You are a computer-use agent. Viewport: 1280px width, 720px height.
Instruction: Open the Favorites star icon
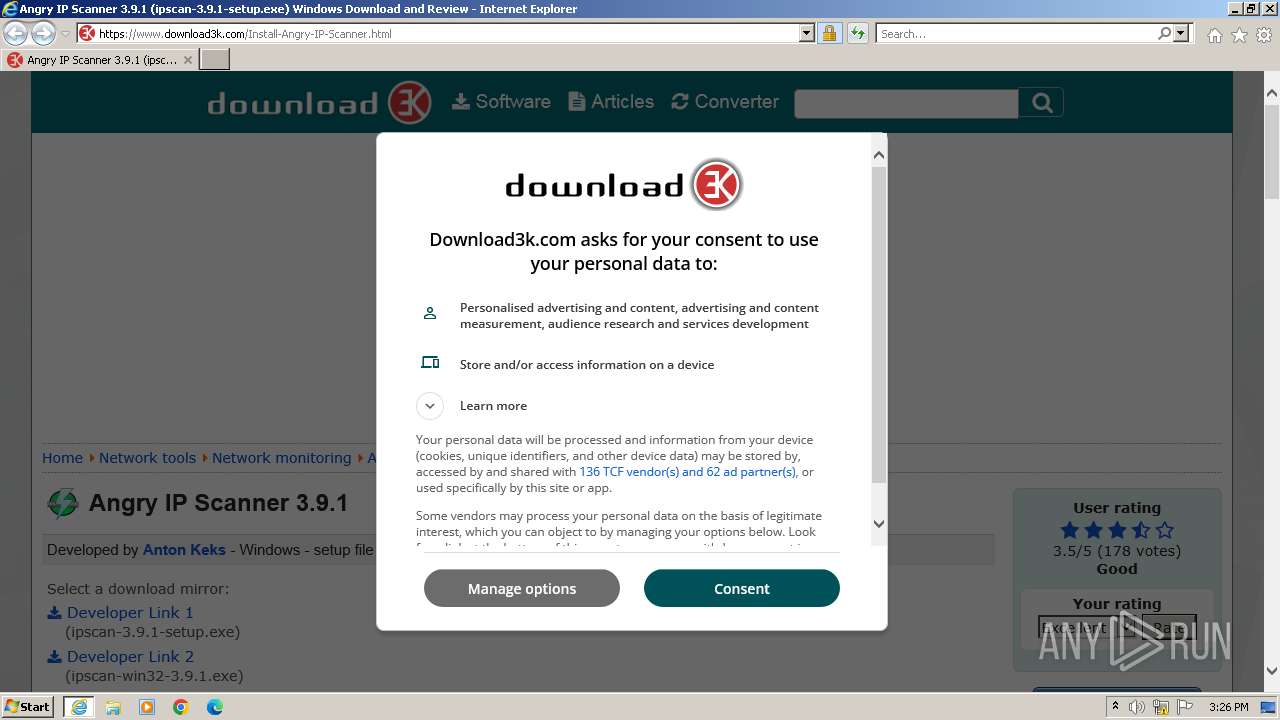[x=1239, y=35]
